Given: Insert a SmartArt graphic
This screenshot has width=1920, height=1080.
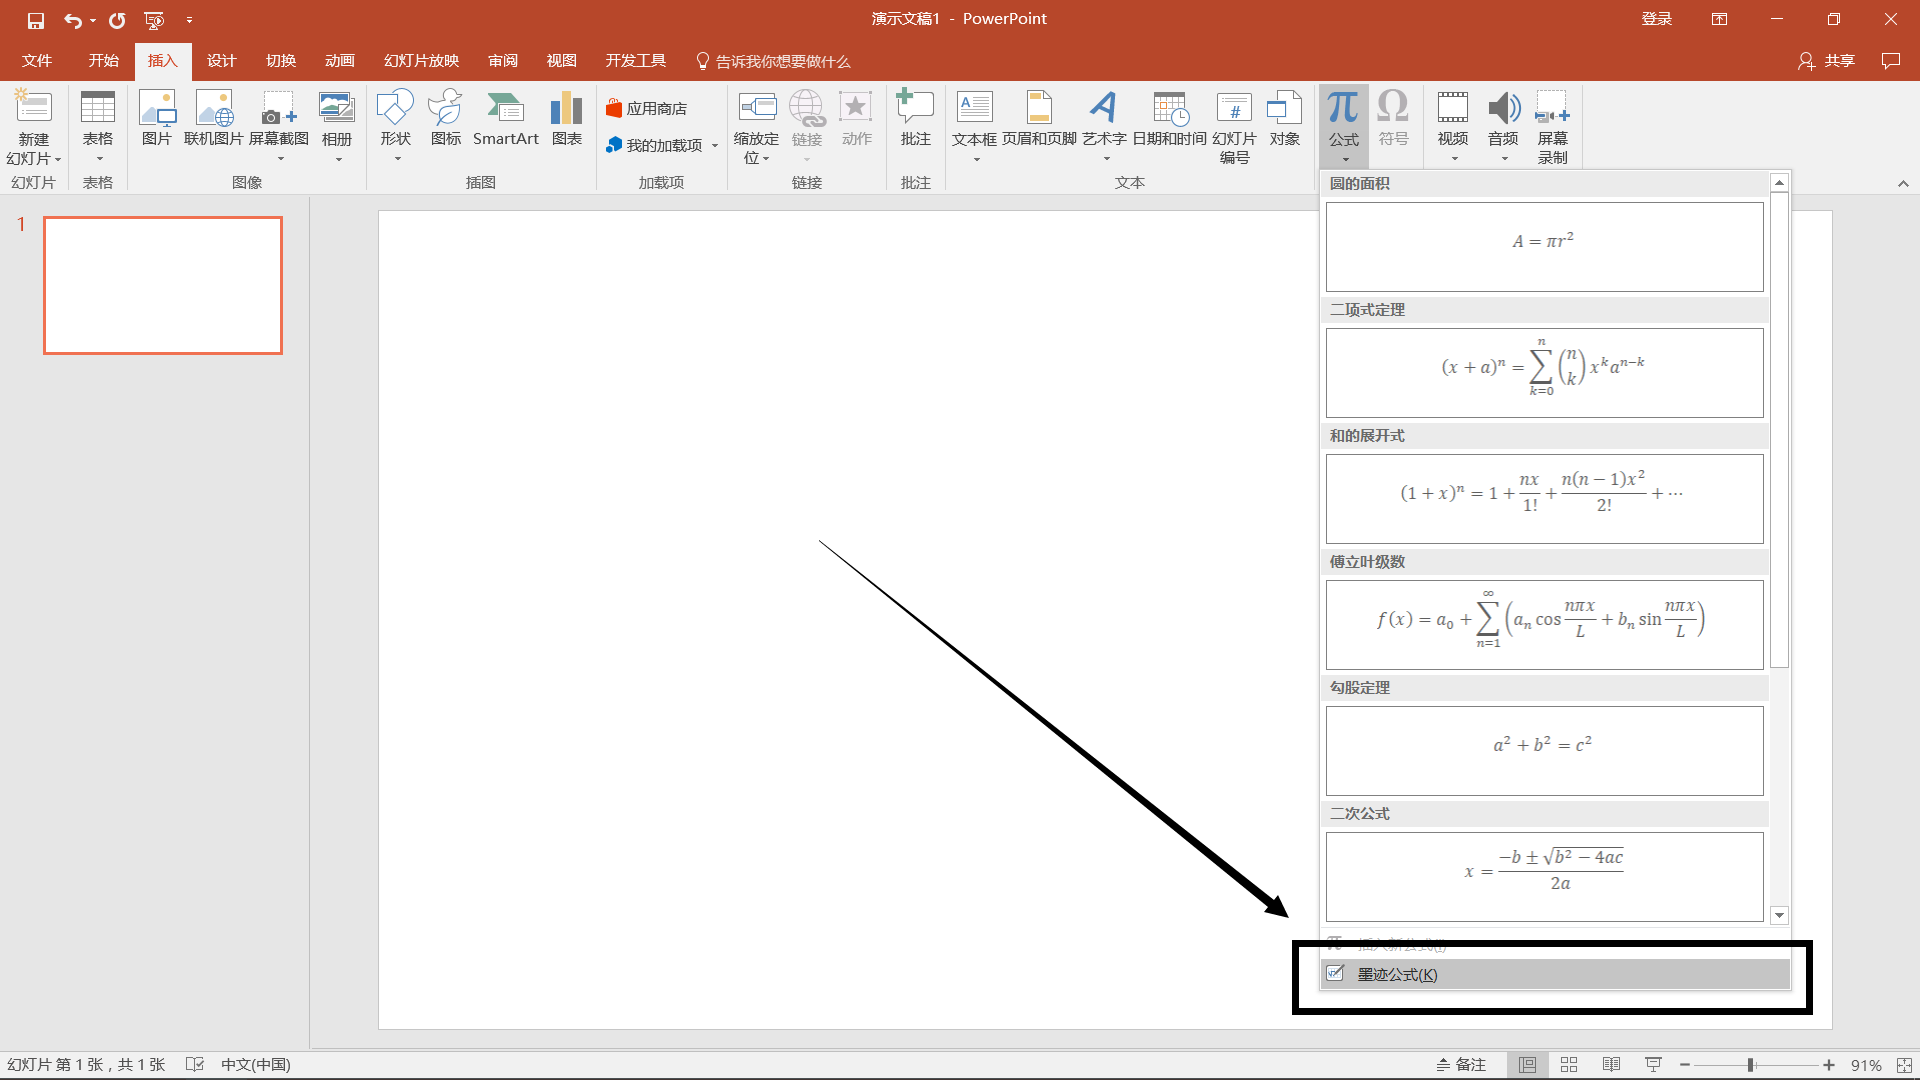Looking at the screenshot, I should tap(506, 120).
